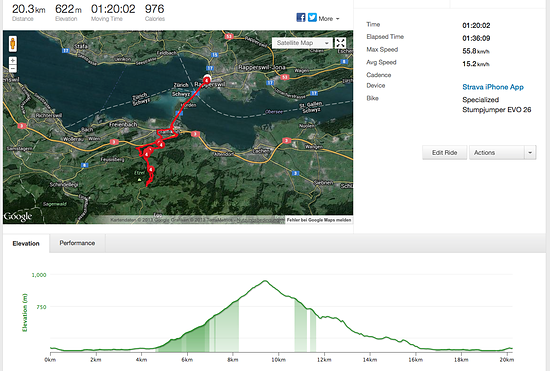Open the Street View pegman icon
Viewport: 550px width, 371px height.
[x=13, y=44]
